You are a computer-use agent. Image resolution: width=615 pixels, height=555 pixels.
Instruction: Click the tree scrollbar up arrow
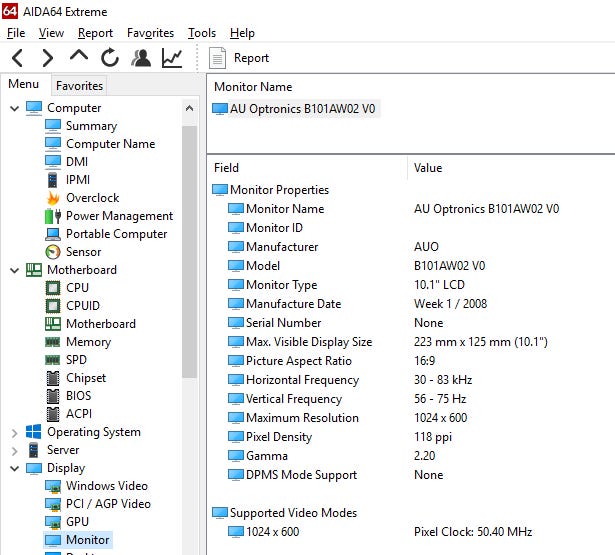[x=189, y=109]
